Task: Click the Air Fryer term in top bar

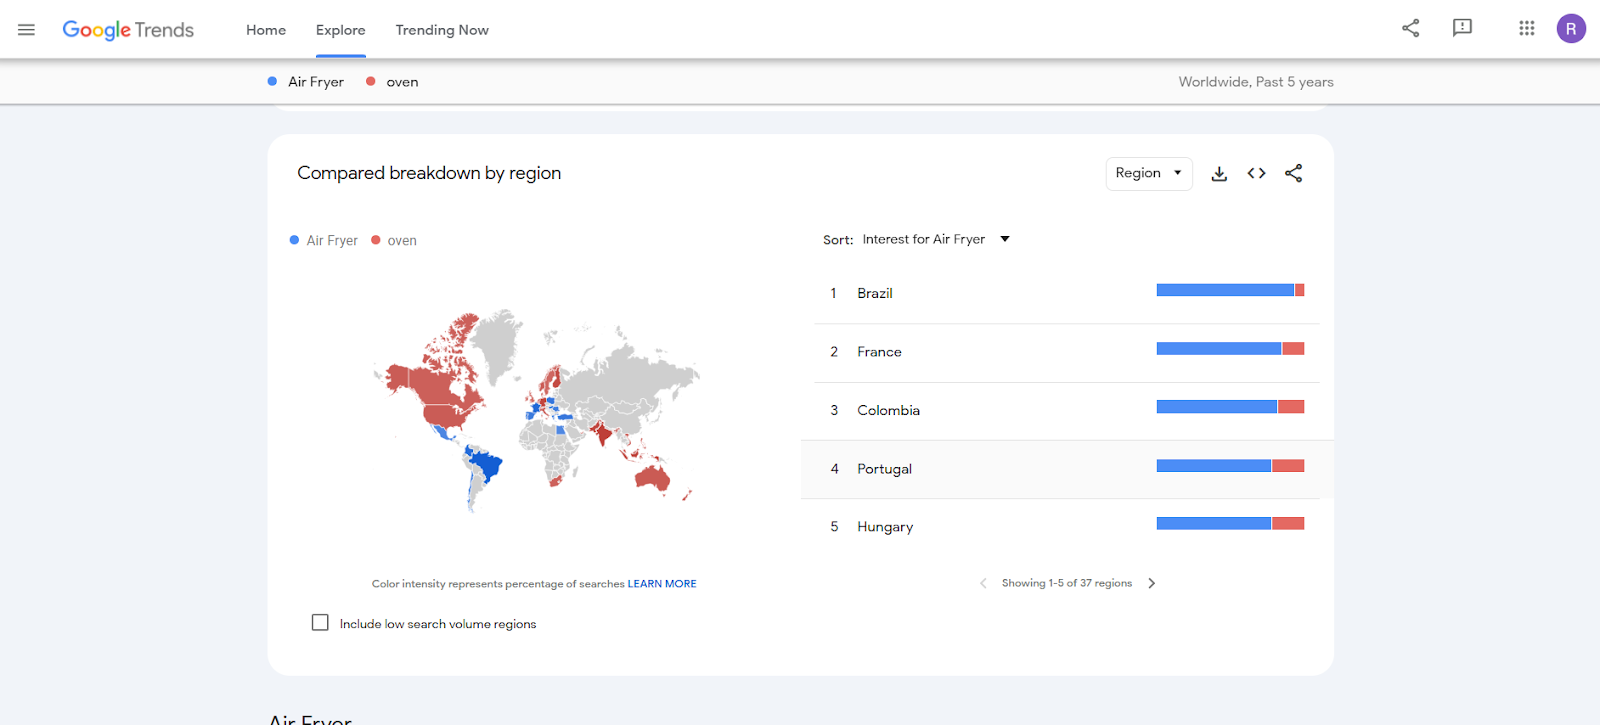Action: 306,82
